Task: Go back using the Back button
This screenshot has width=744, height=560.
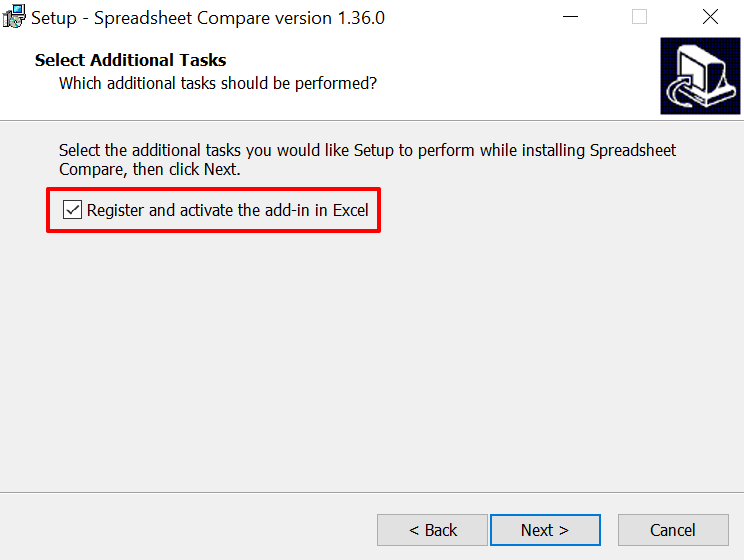Action: click(x=432, y=530)
